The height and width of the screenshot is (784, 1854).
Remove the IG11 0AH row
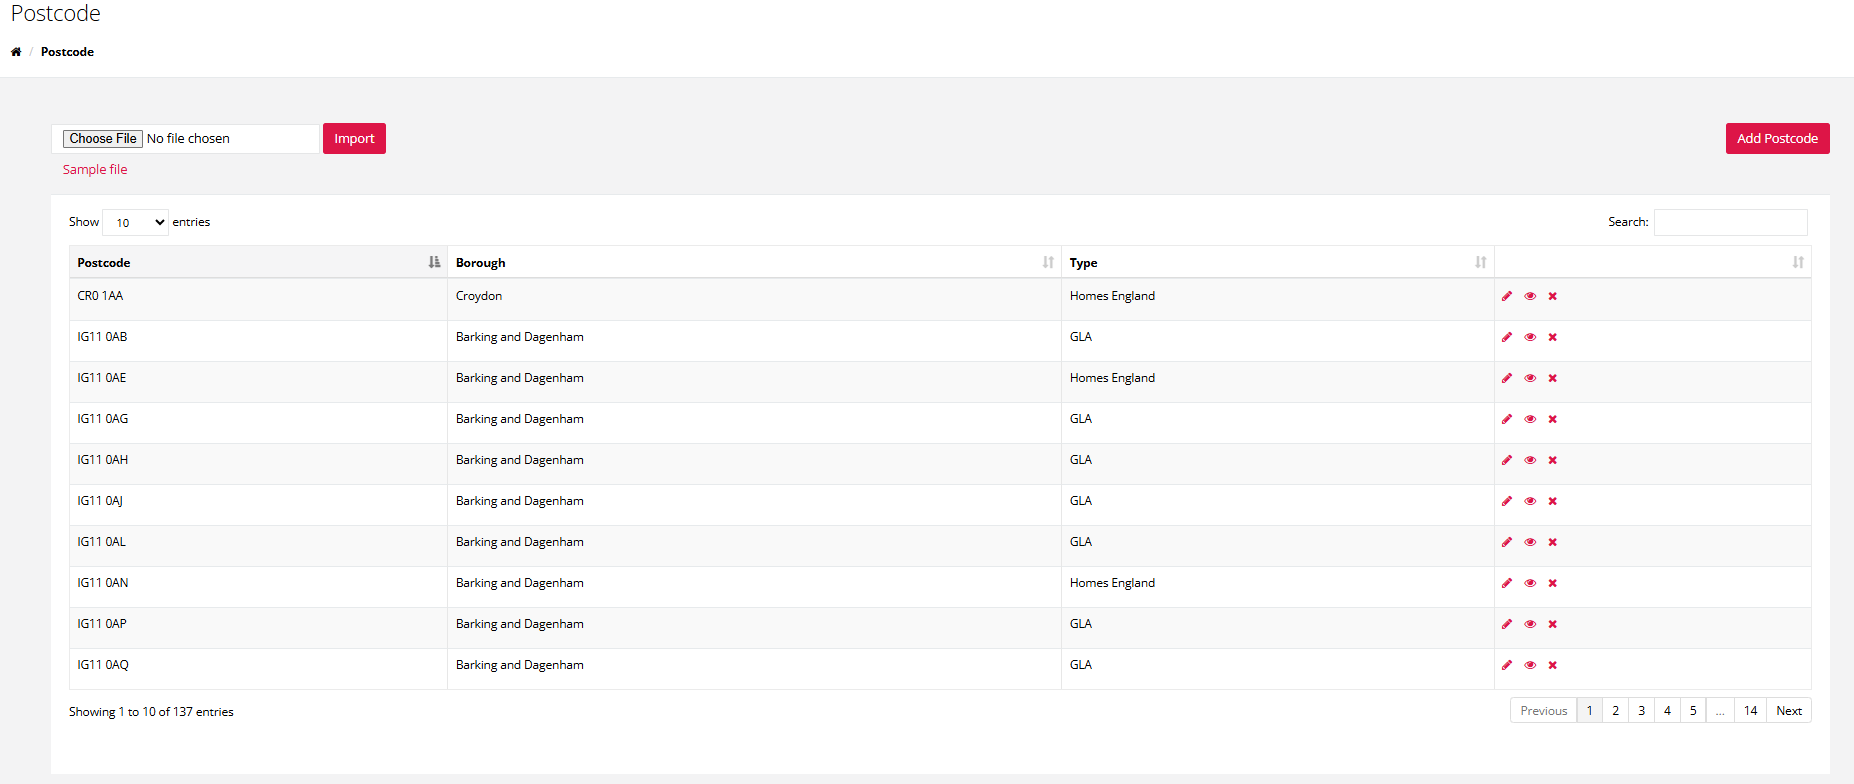coord(1553,460)
